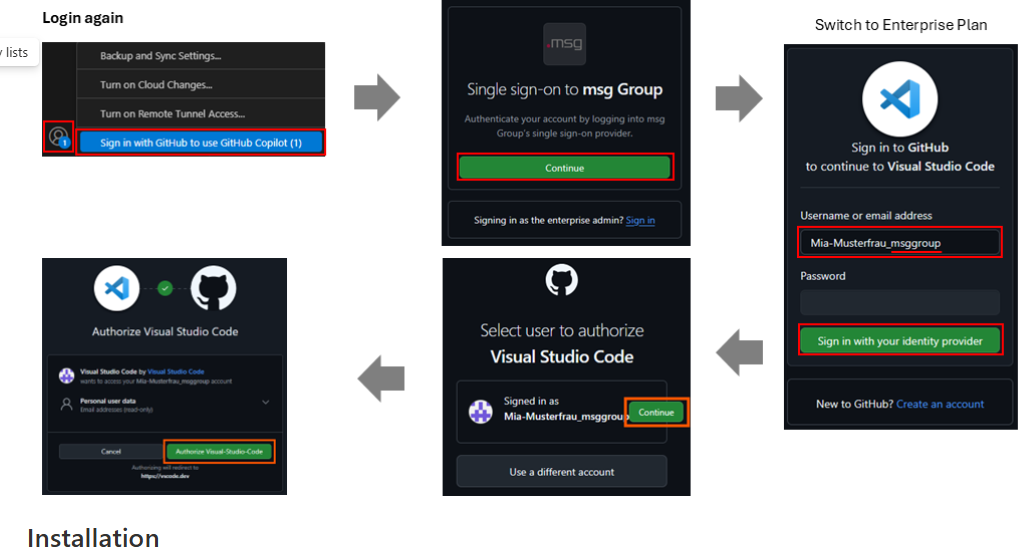Click the https://vscode.dev redirect text

click(165, 476)
